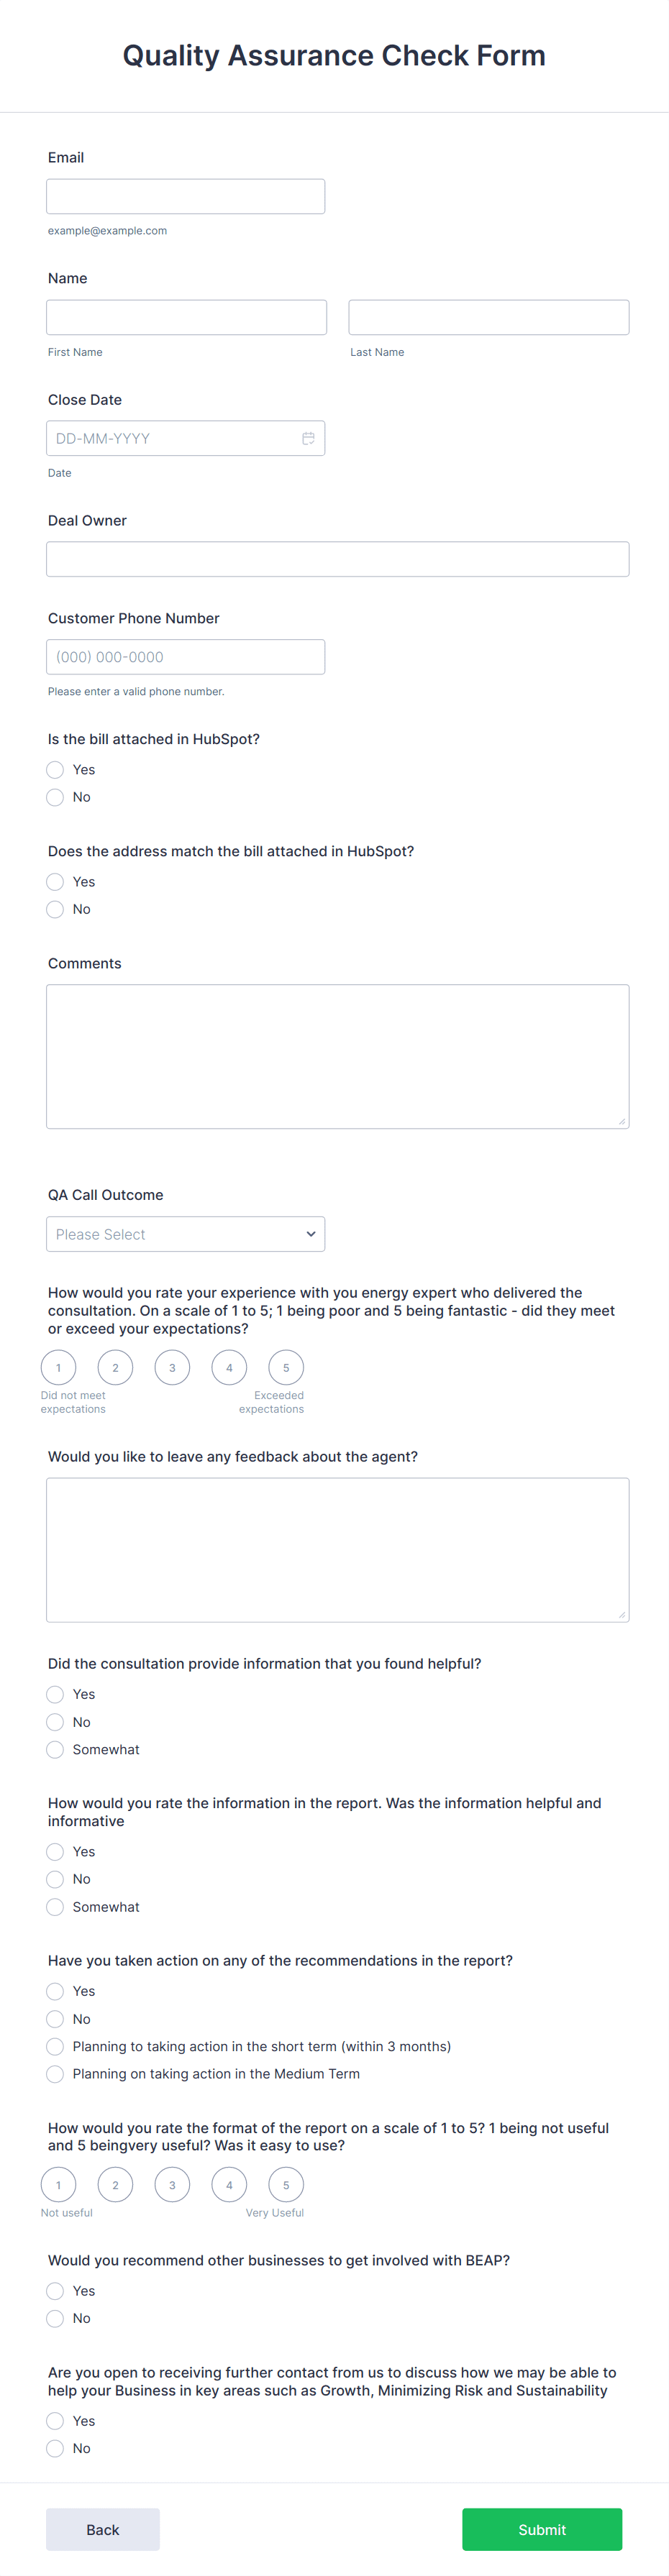The image size is (669, 2576).
Task: Rate energy expert experience as 5
Action: (286, 1367)
